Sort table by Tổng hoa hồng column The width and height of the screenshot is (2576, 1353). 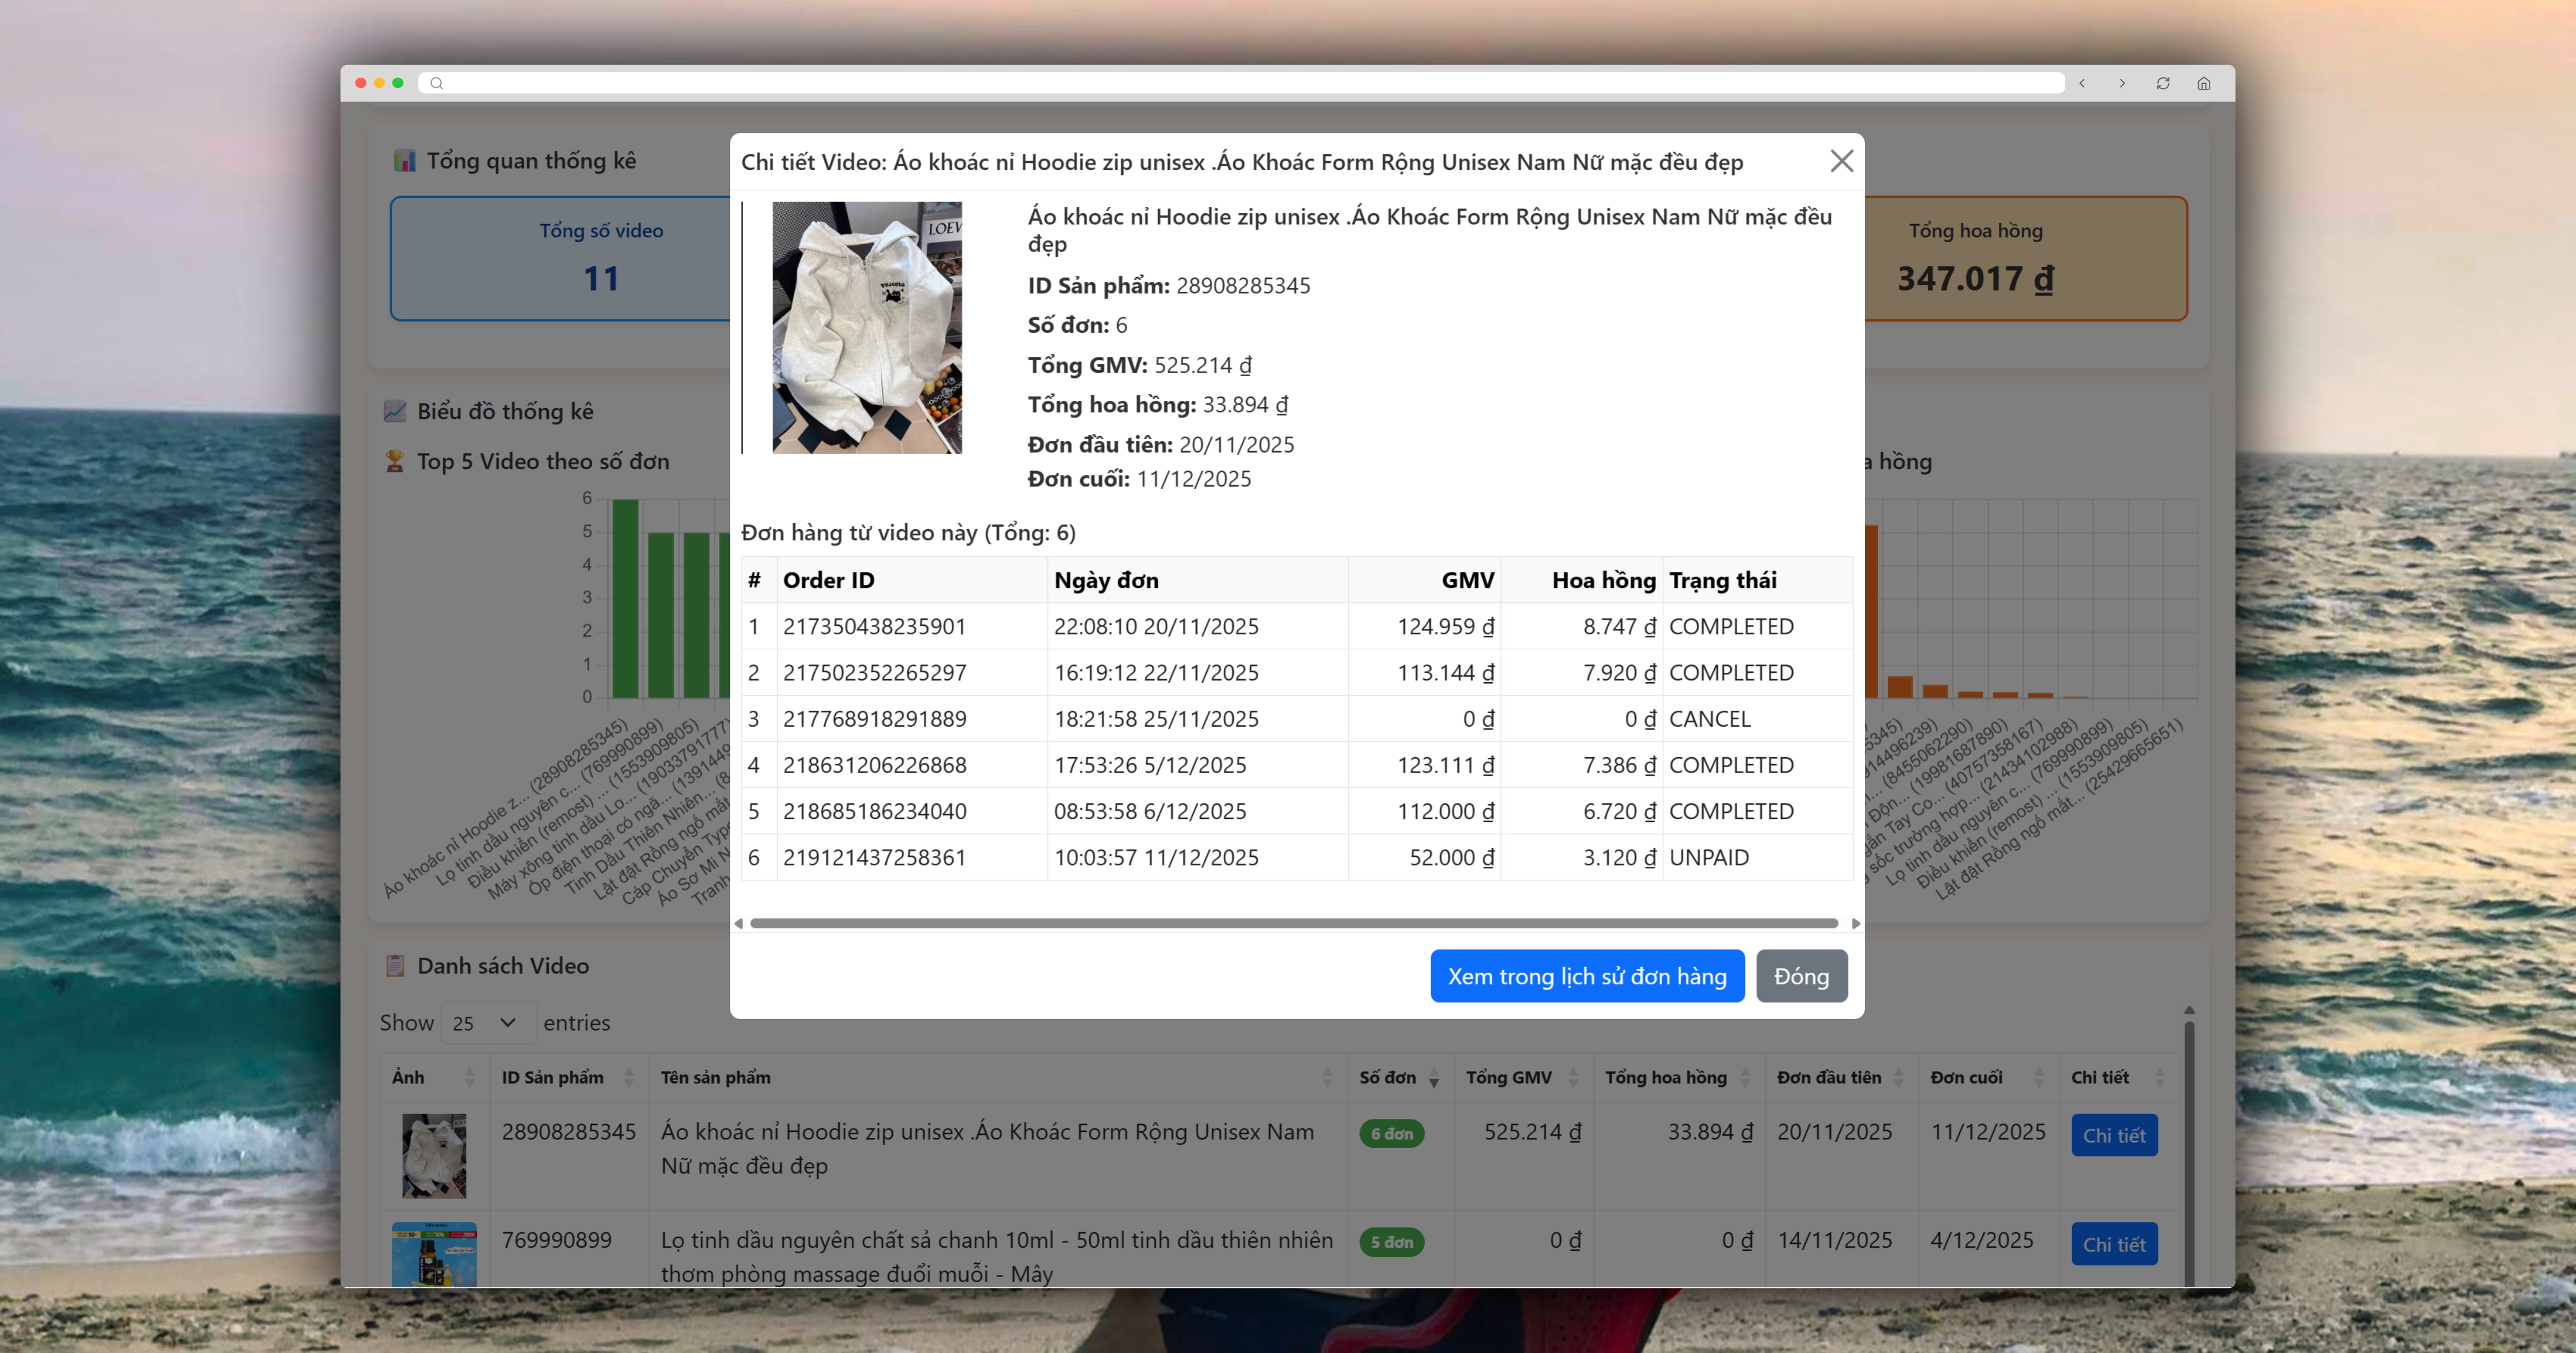click(1676, 1077)
